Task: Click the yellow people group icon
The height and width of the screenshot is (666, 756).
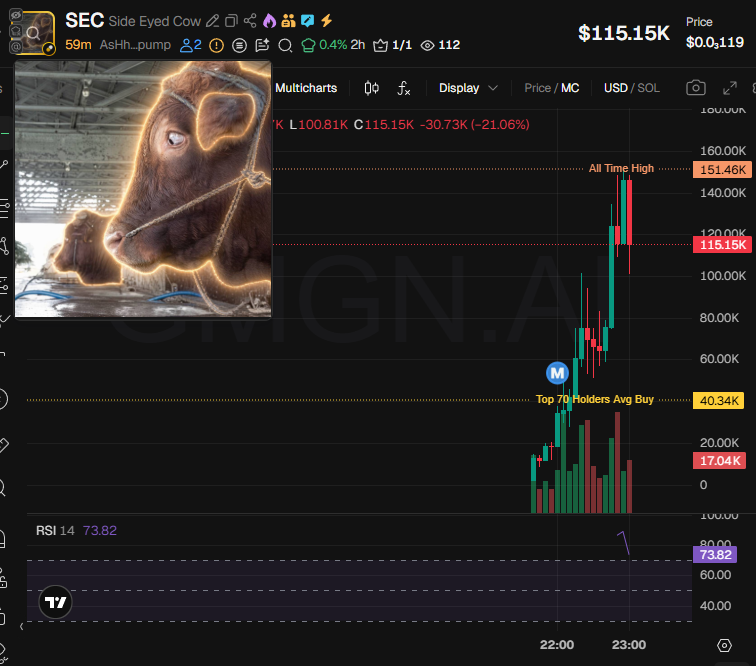Action: [x=288, y=21]
